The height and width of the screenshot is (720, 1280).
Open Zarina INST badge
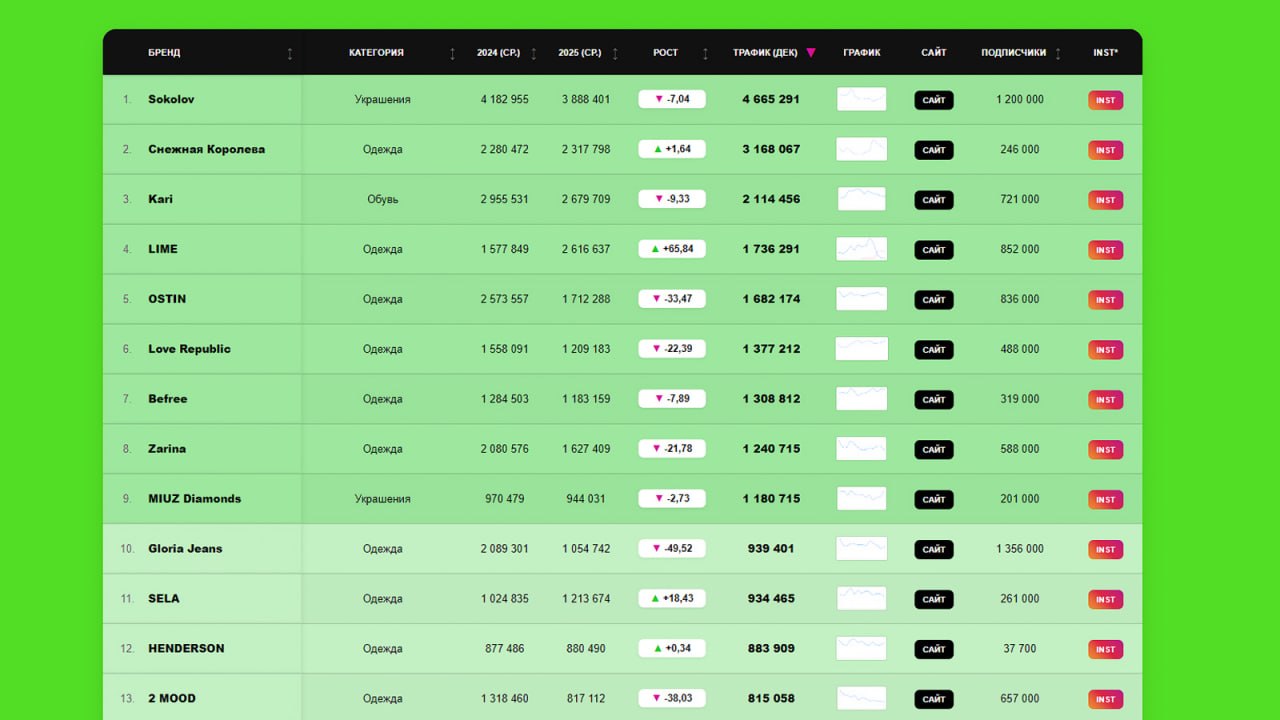tap(1105, 450)
